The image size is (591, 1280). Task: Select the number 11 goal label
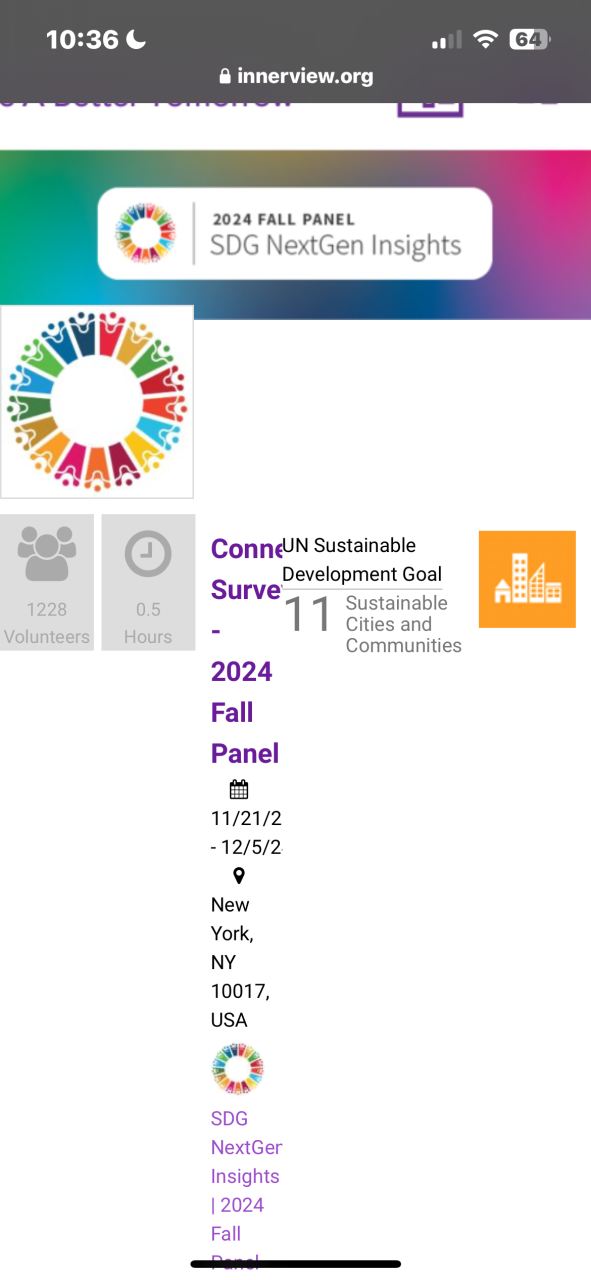tap(308, 615)
